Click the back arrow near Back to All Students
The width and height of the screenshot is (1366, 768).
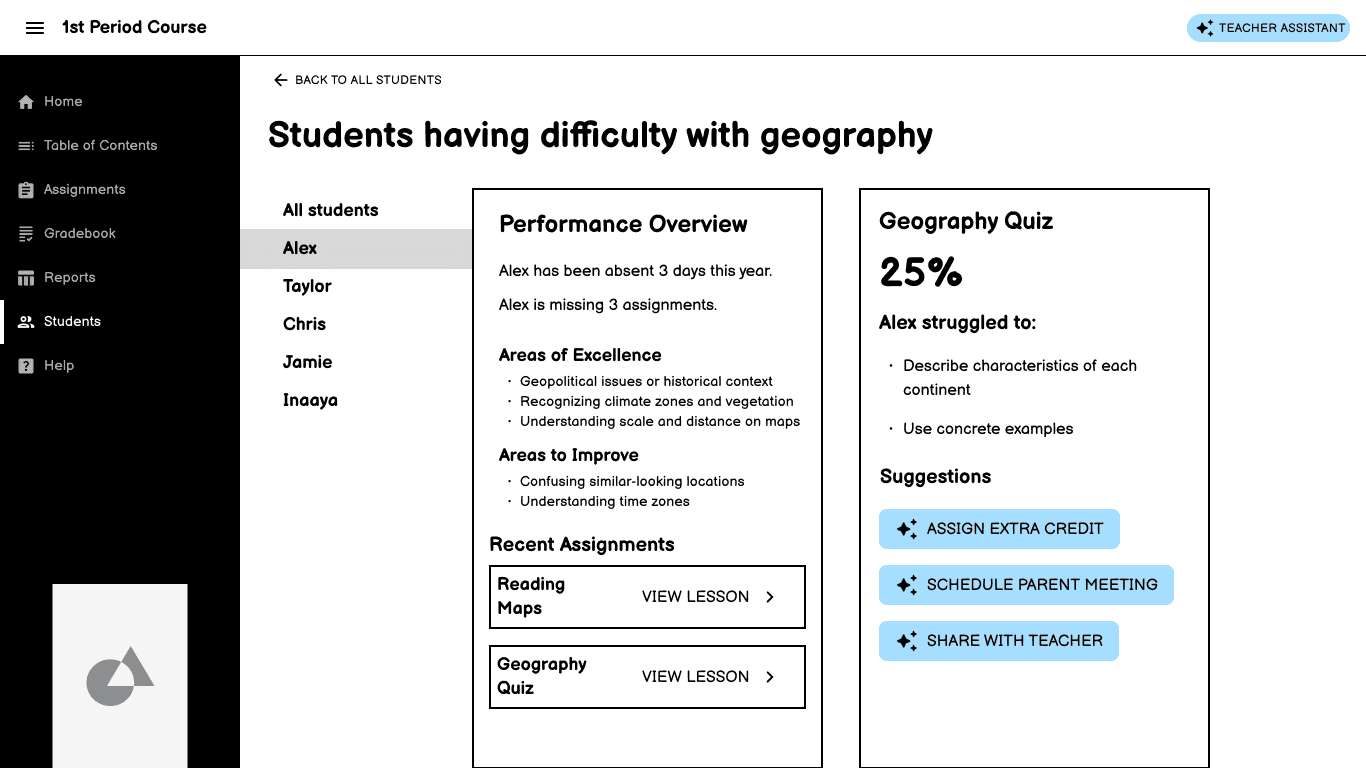(280, 79)
